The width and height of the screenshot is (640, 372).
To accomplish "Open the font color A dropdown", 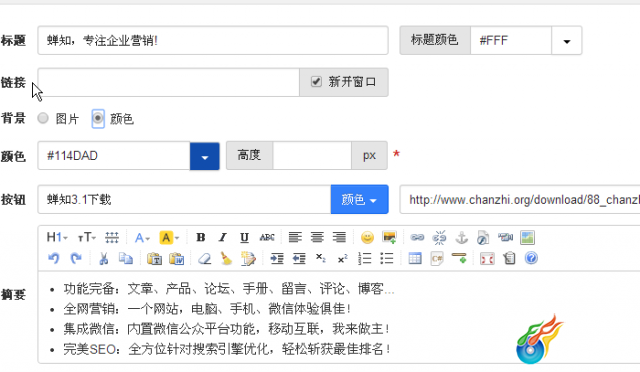I will (x=142, y=237).
